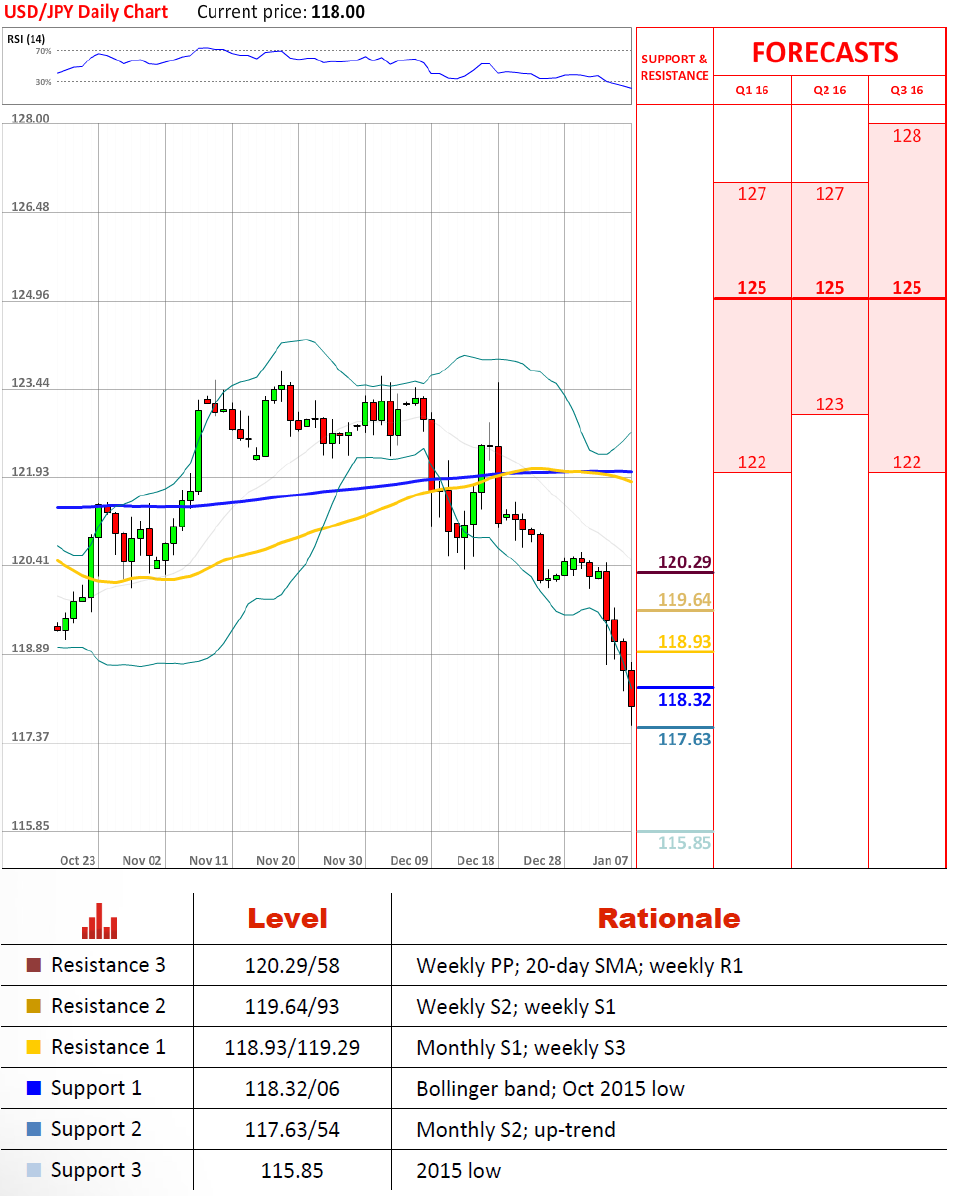Screen dimensions: 955x1196
Task: Click the Weekly PP; 20-day SMA rationale
Action: 580,966
